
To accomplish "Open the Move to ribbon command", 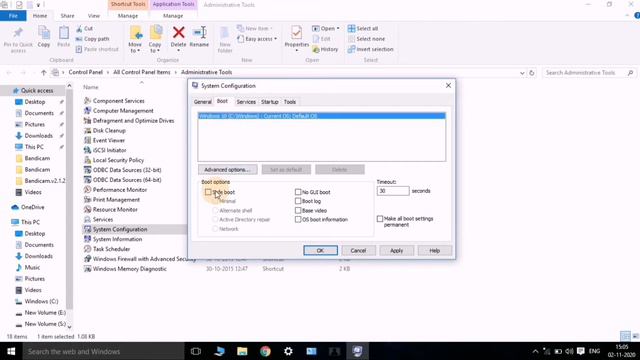I will [x=135, y=40].
